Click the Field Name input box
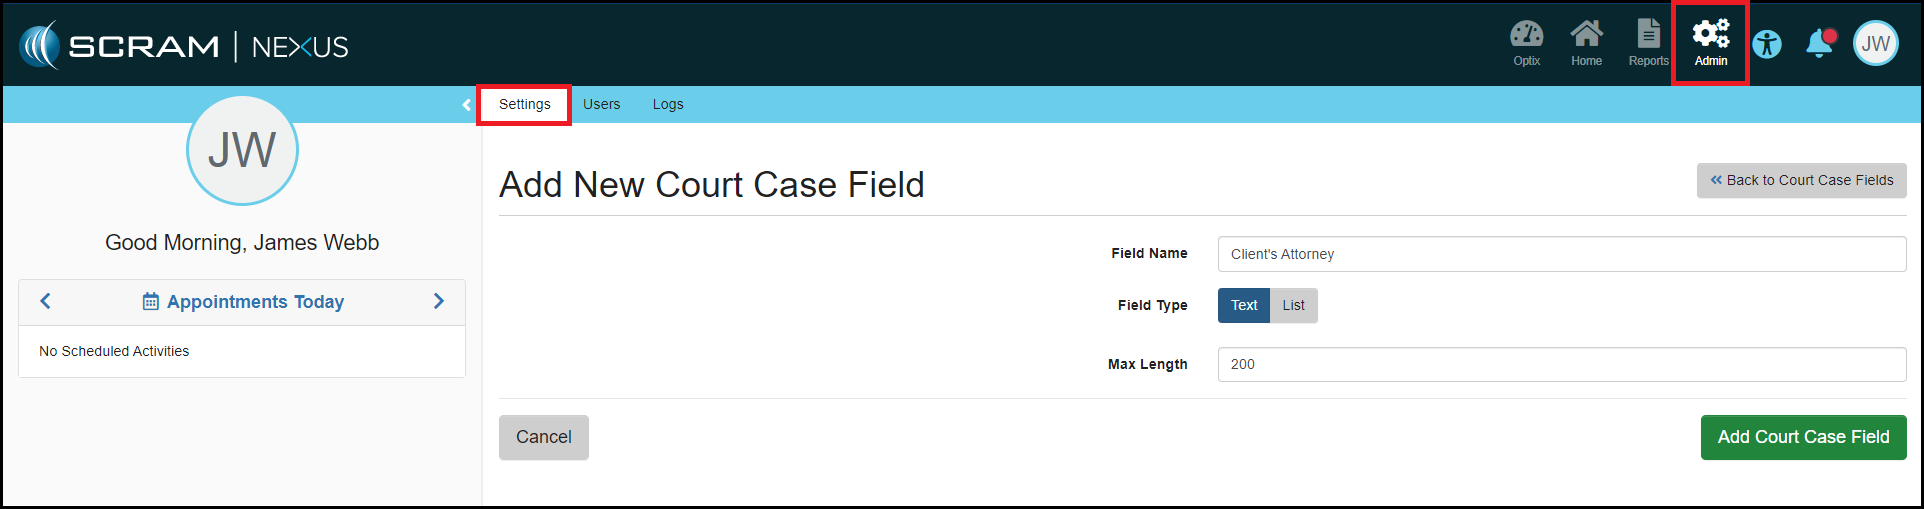1924x509 pixels. point(1561,254)
